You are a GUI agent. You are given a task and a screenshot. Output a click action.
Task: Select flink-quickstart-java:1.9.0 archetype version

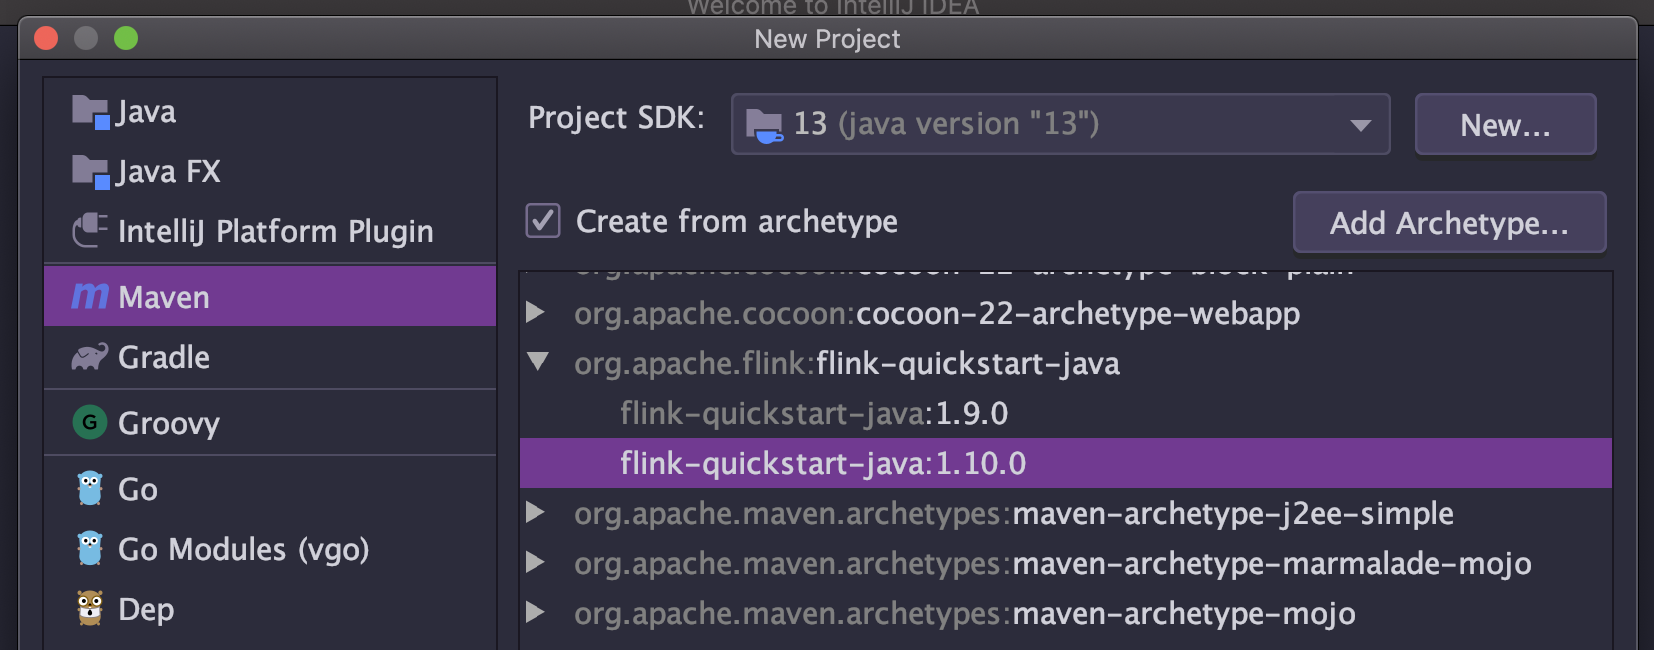coord(813,413)
